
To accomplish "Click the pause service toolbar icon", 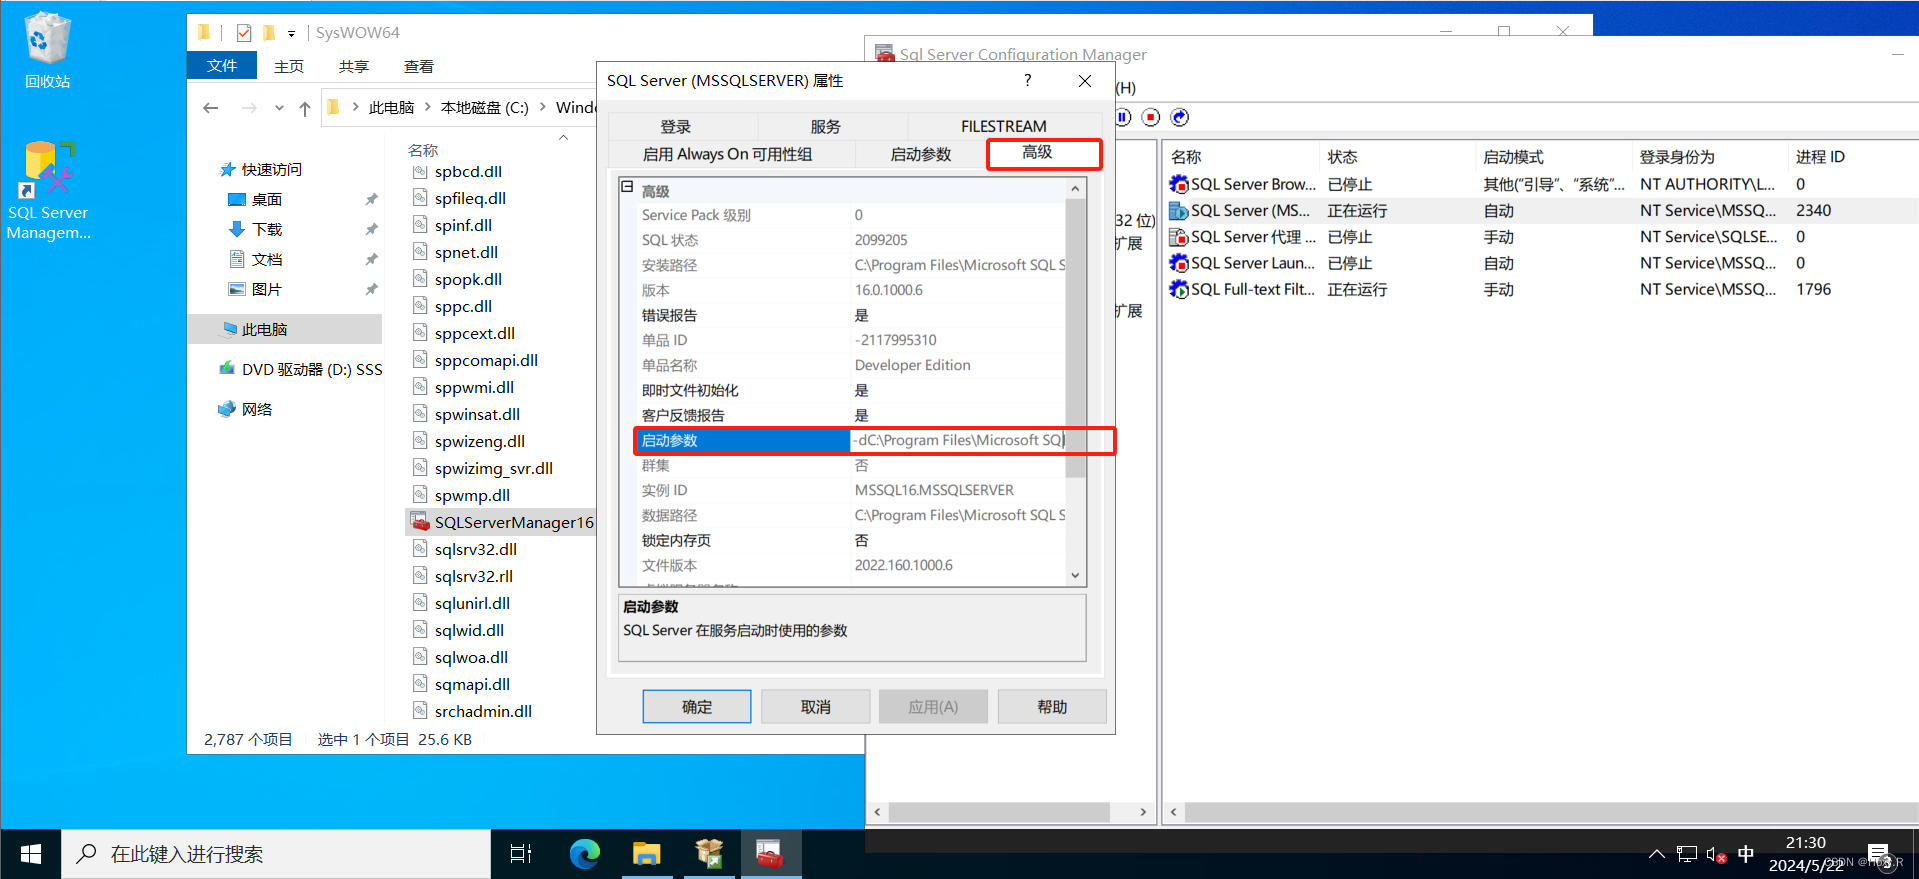I will 1123,118.
